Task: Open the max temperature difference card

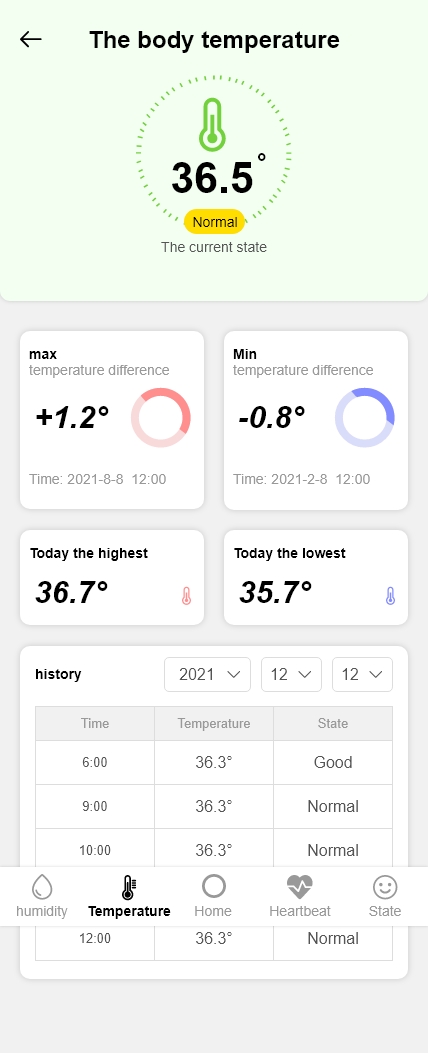Action: coord(112,420)
